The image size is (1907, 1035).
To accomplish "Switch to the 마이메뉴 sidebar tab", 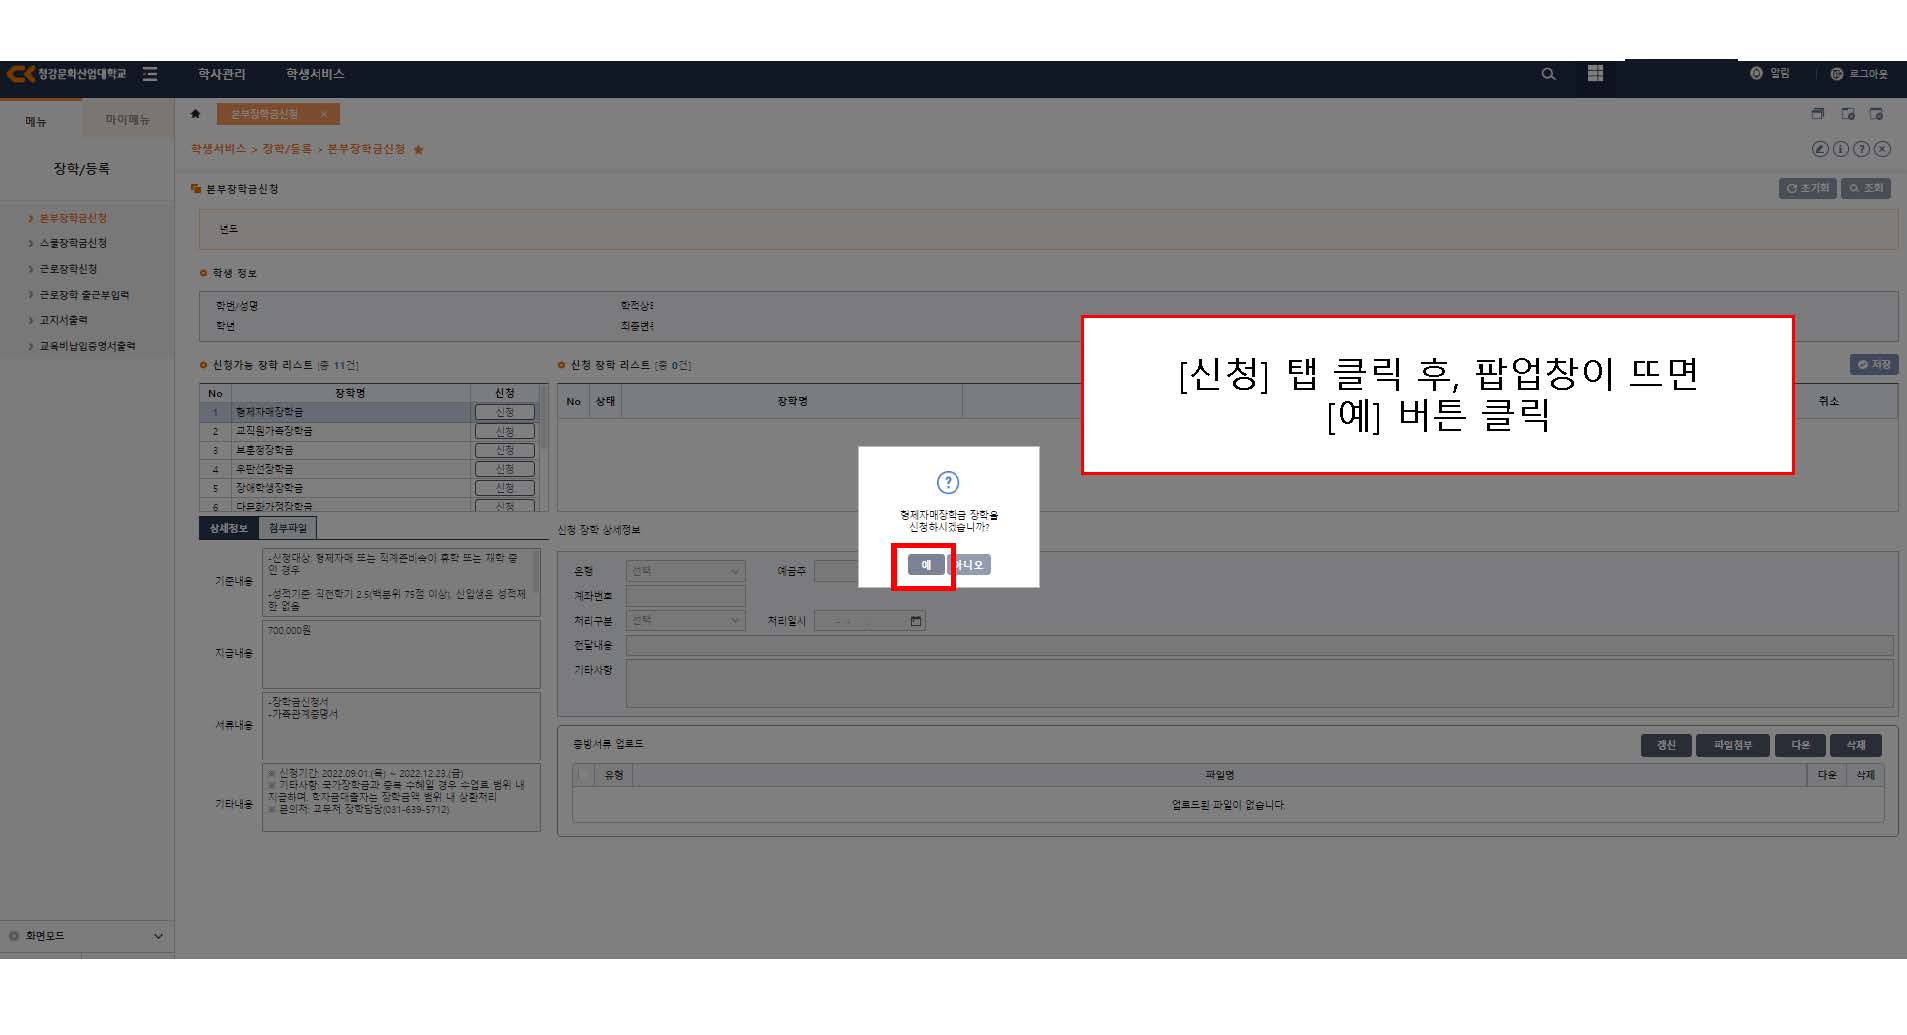I will [128, 120].
